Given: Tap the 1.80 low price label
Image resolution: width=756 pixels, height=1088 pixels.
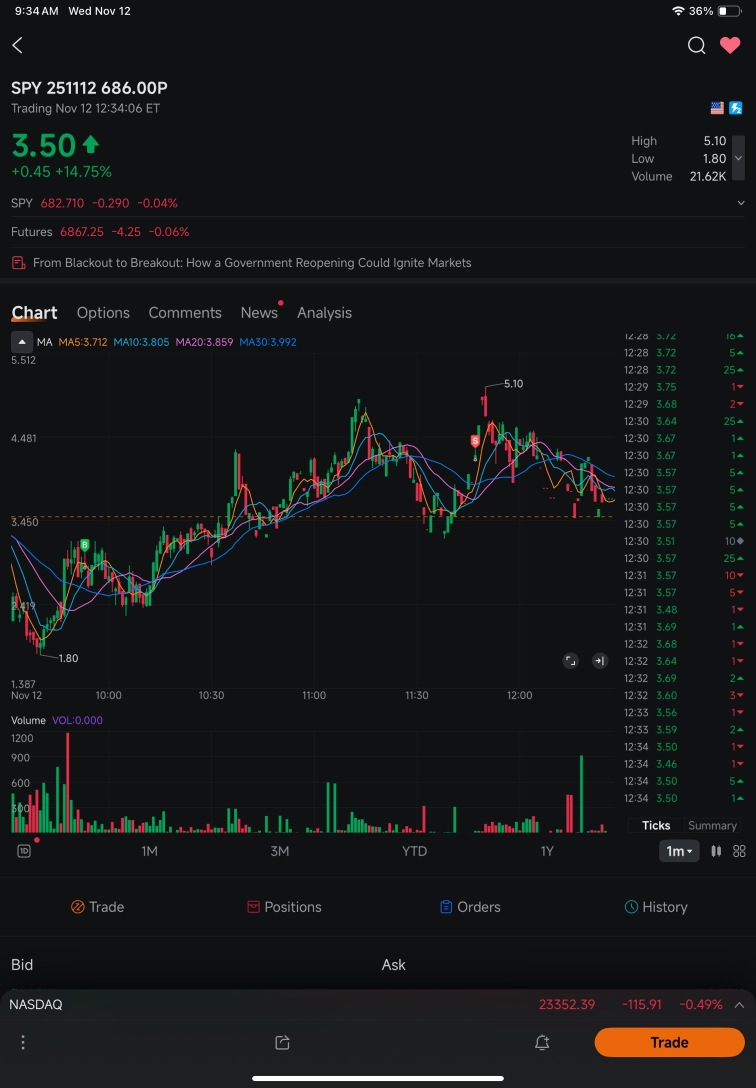Looking at the screenshot, I should point(68,658).
